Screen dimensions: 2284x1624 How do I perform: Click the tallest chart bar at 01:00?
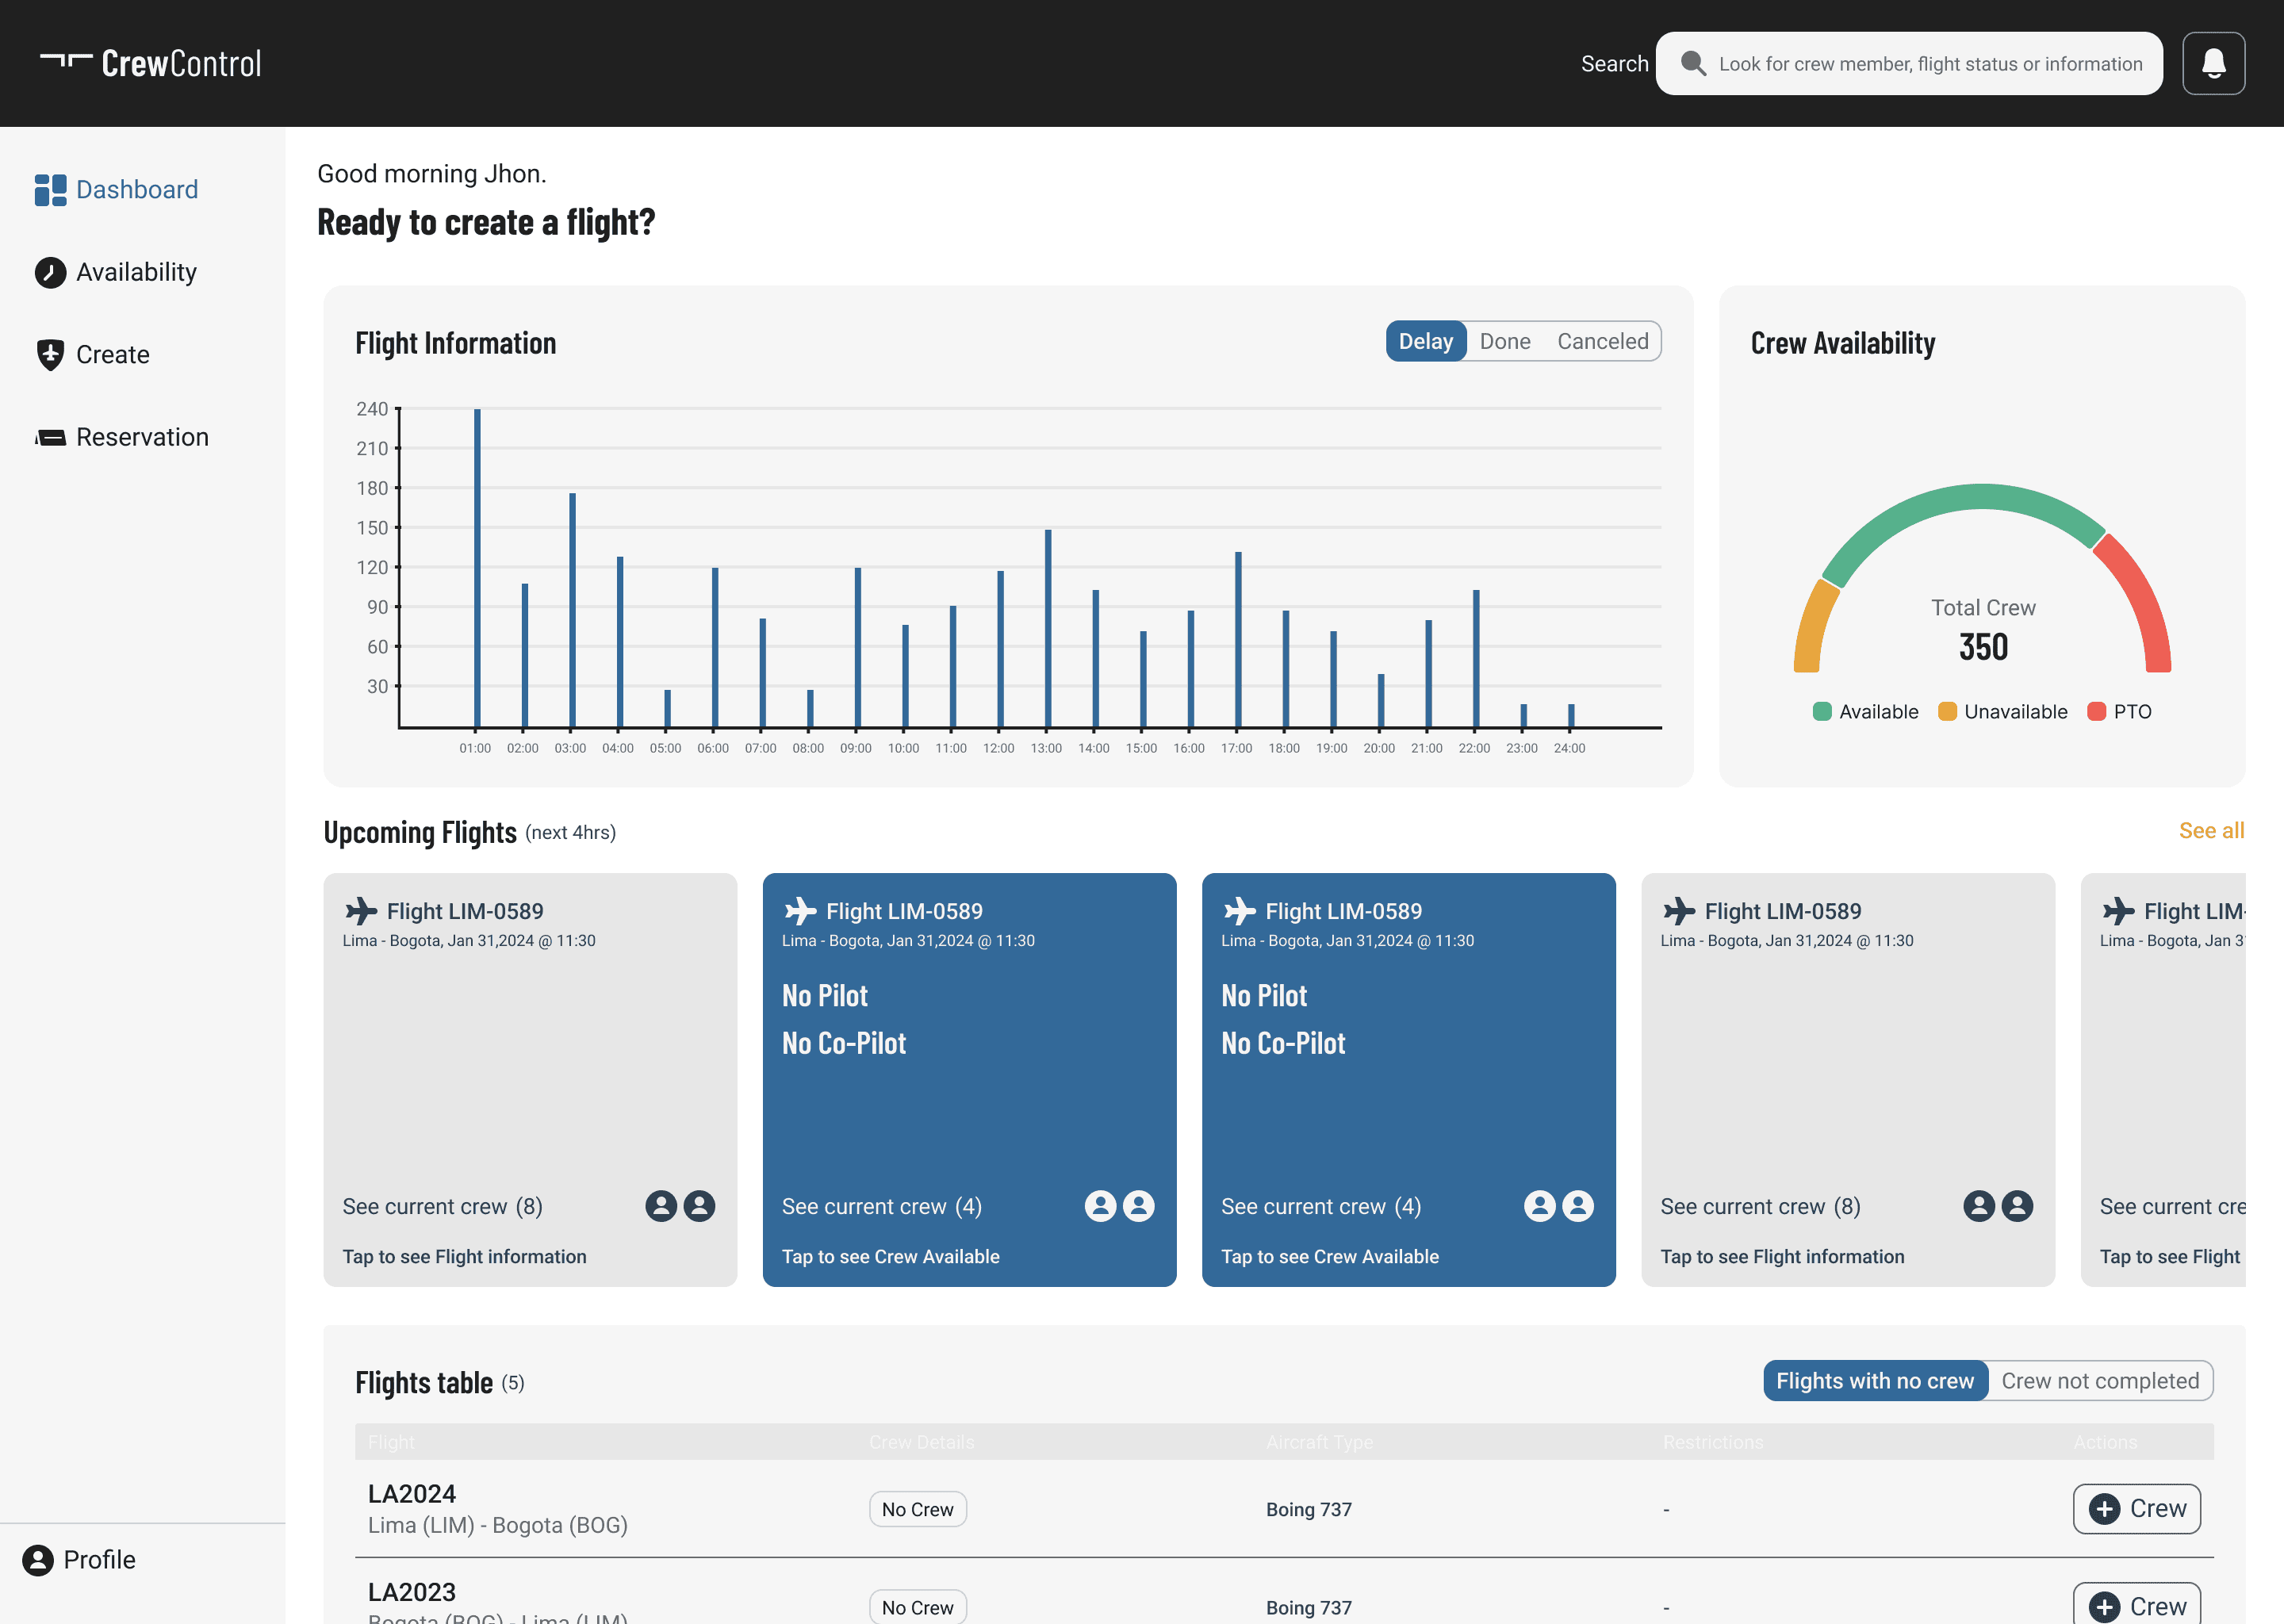point(477,568)
